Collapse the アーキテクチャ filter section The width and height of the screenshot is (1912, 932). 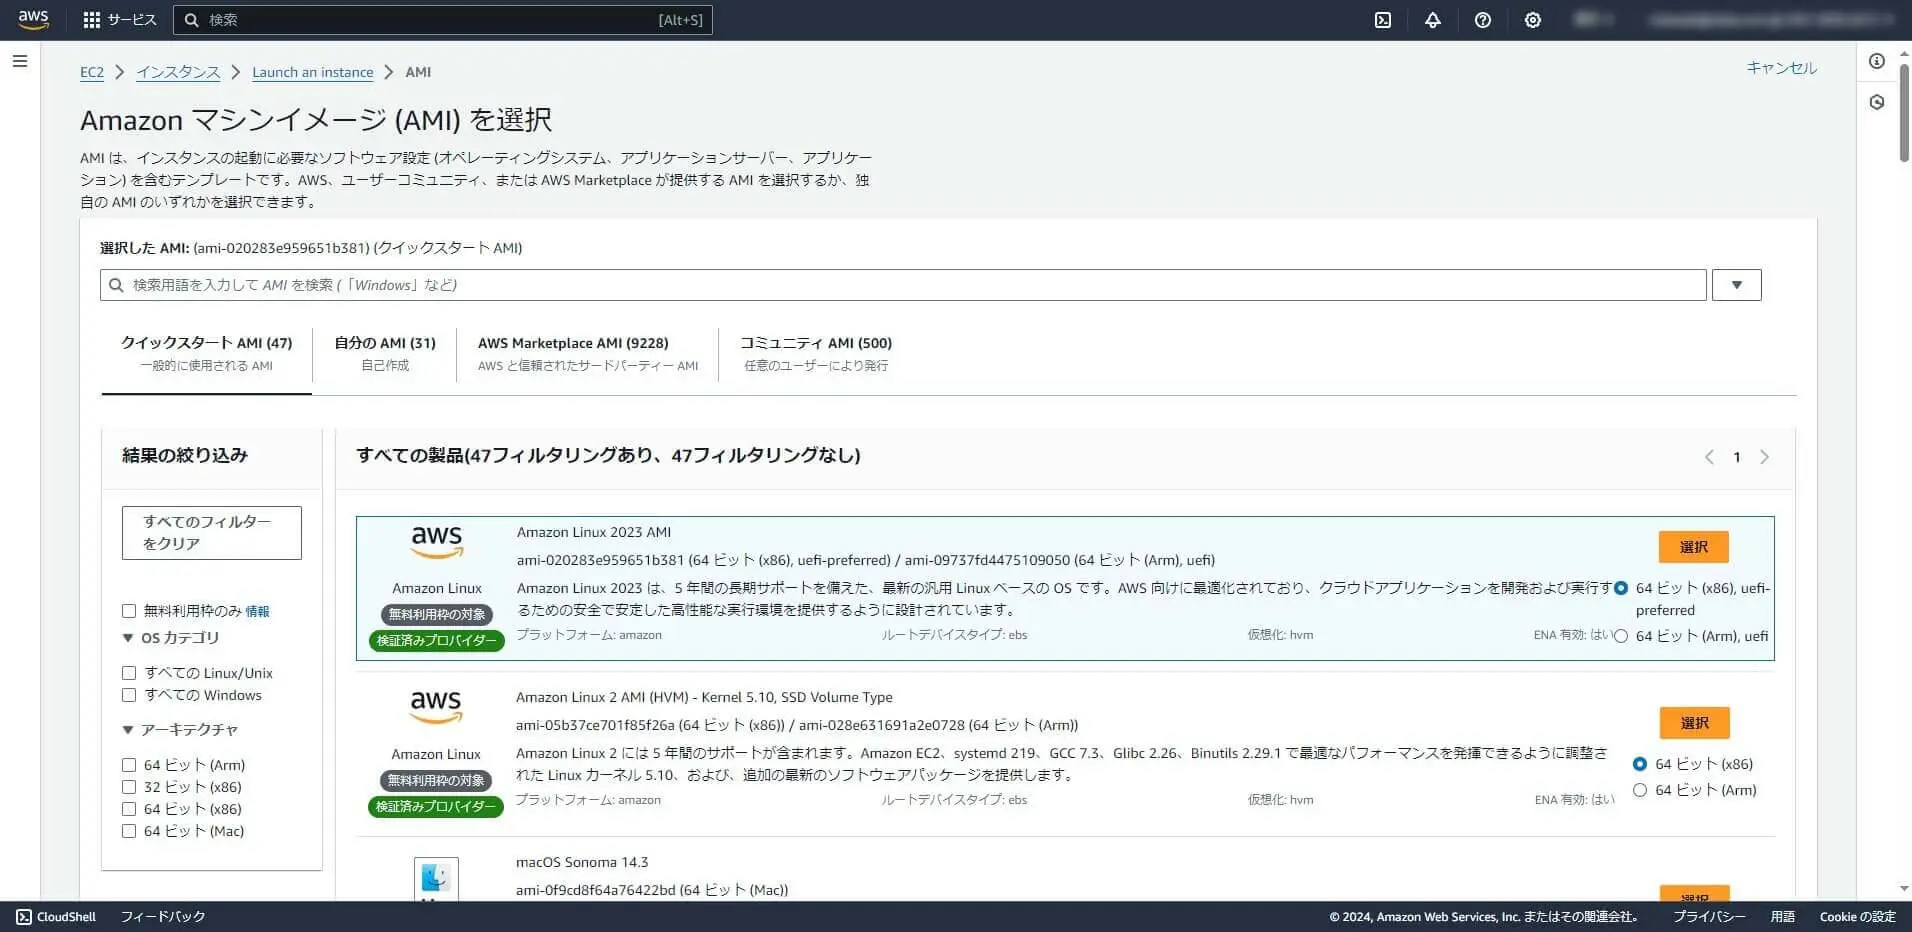[x=128, y=730]
